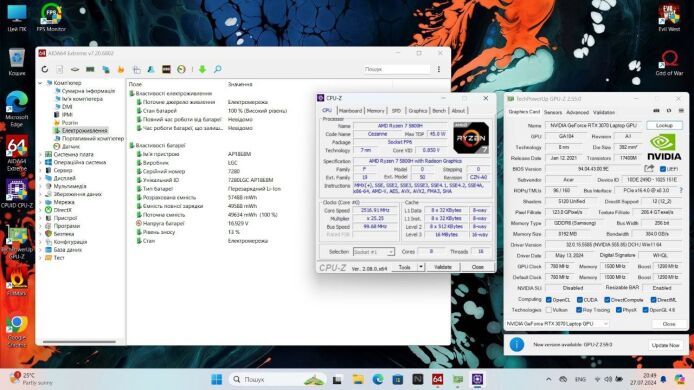
Task: Toggle the DirectCompute checkbox in GPU-Z
Action: (x=607, y=300)
